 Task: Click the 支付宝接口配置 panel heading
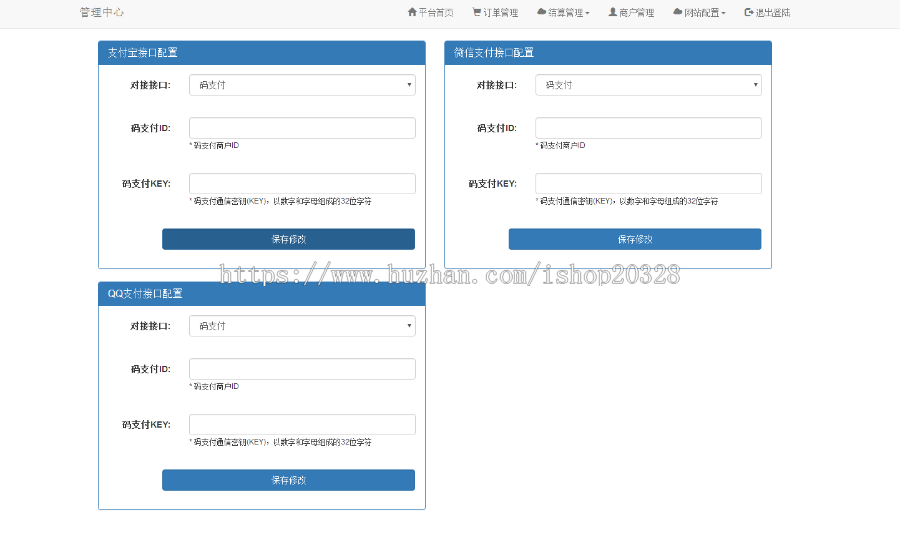143,53
